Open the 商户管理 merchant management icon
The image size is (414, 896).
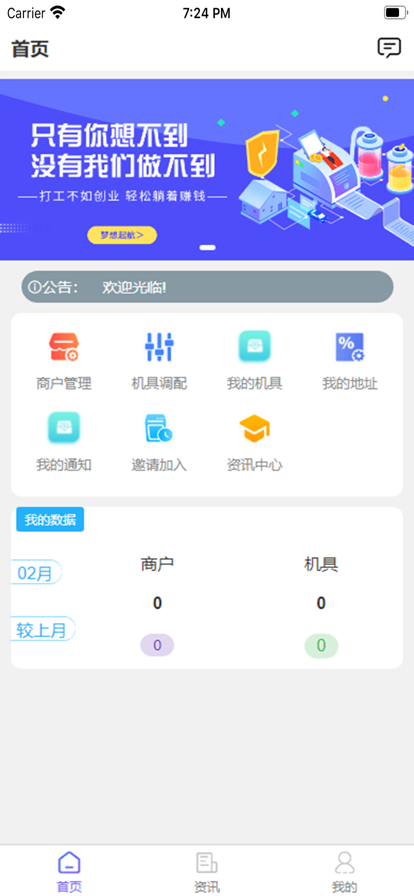tap(63, 347)
